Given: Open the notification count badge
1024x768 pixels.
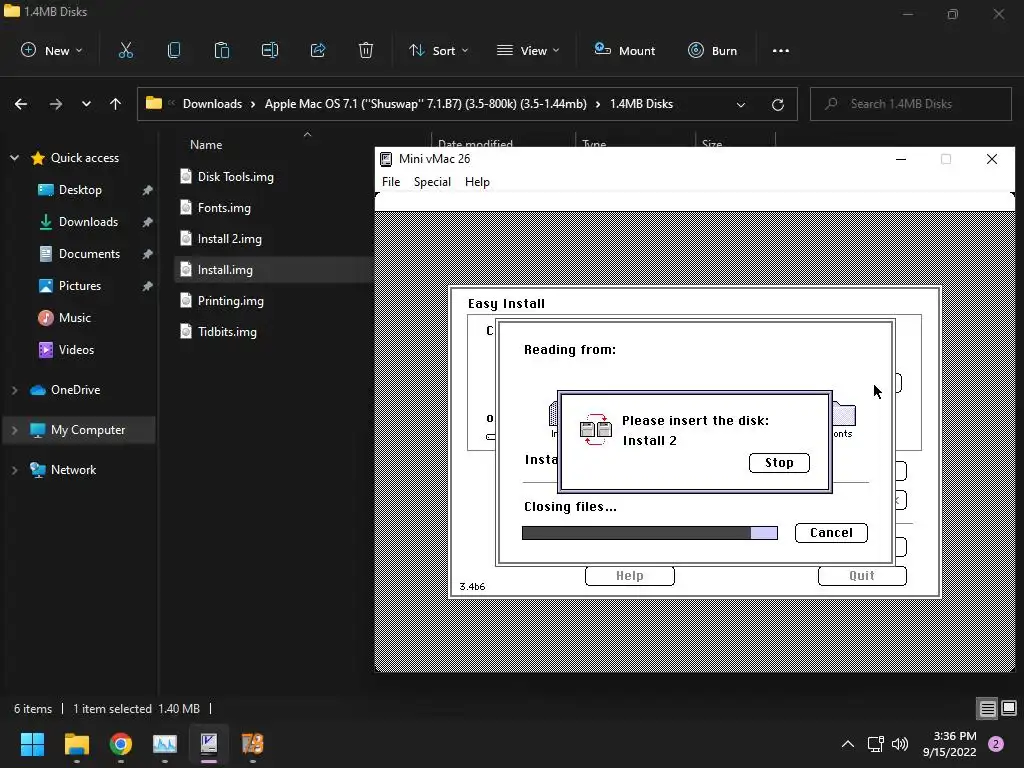Looking at the screenshot, I should pyautogui.click(x=996, y=744).
